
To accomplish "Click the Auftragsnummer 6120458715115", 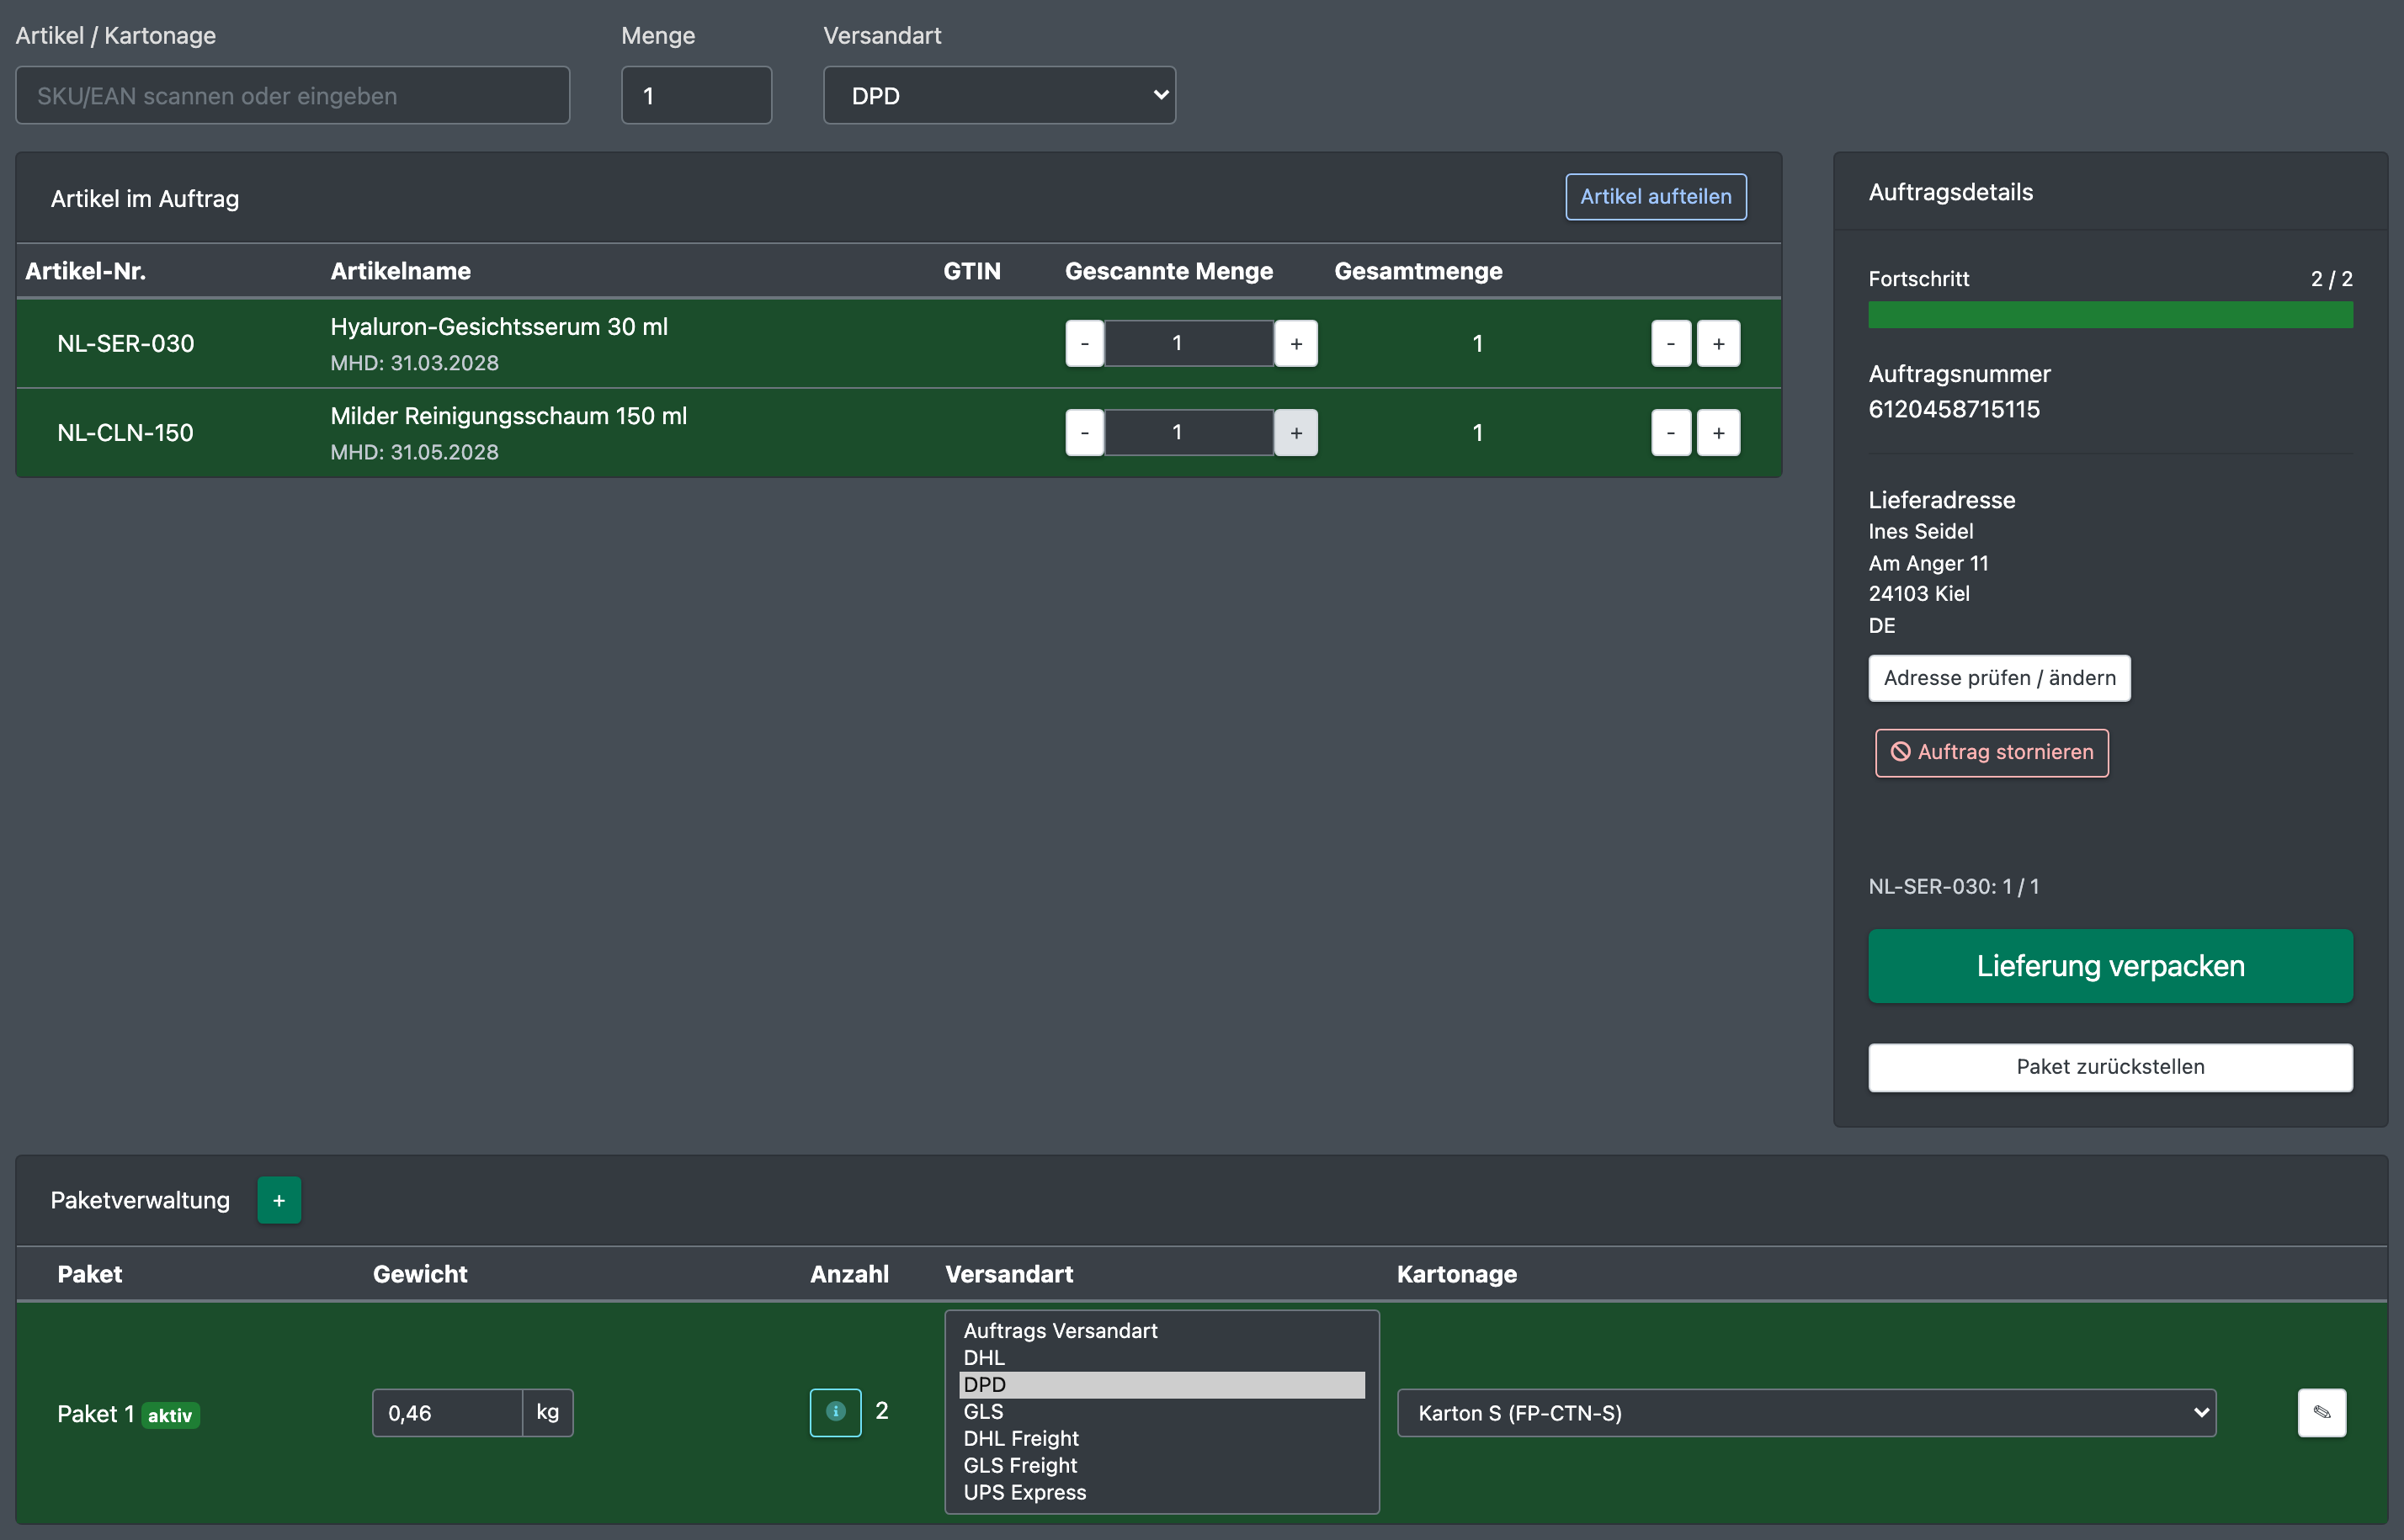I will (x=1954, y=409).
